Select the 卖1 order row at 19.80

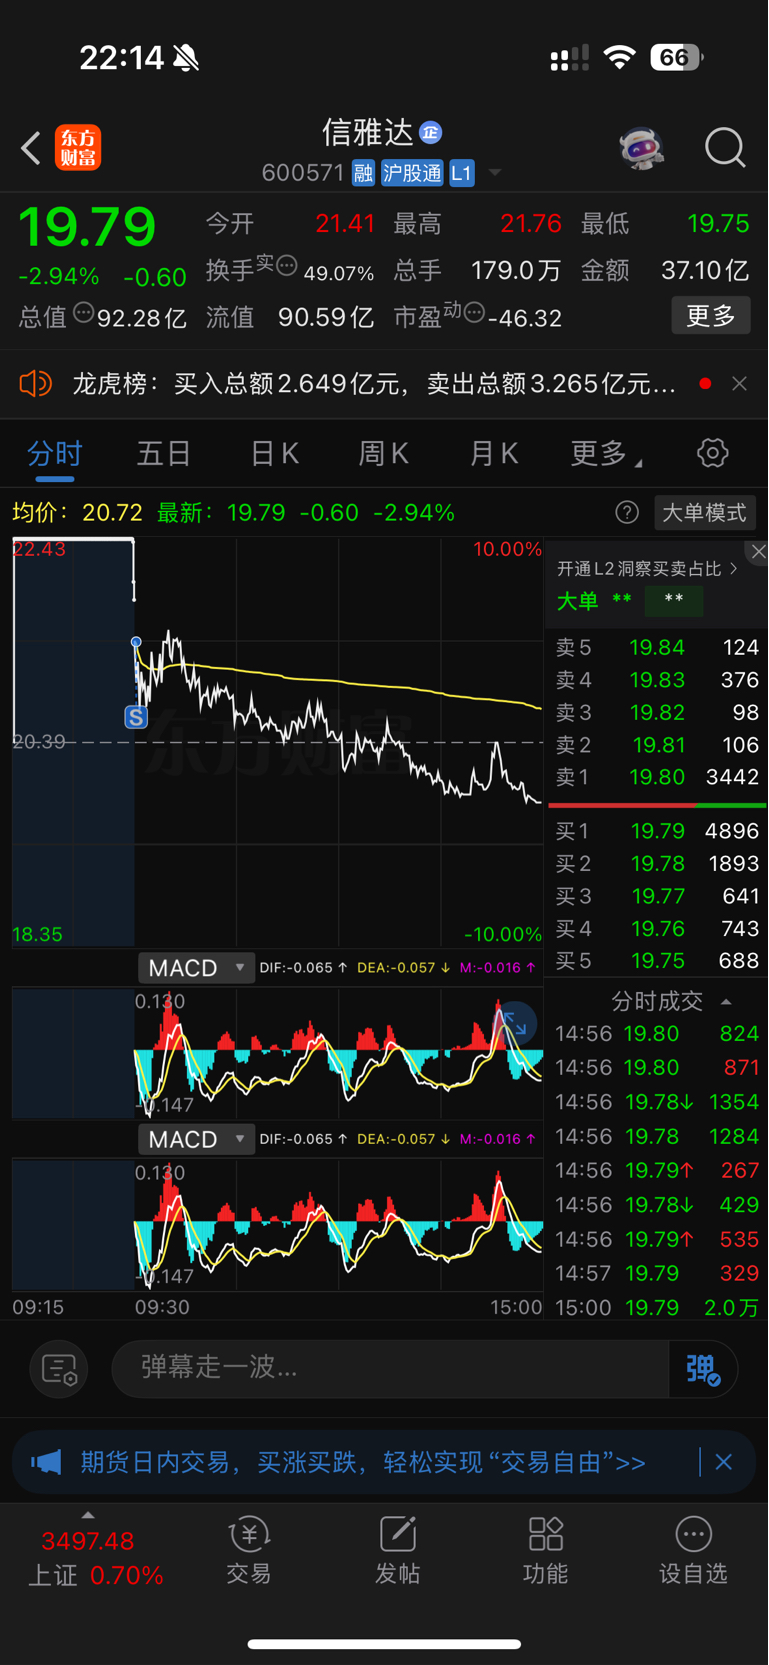click(657, 777)
